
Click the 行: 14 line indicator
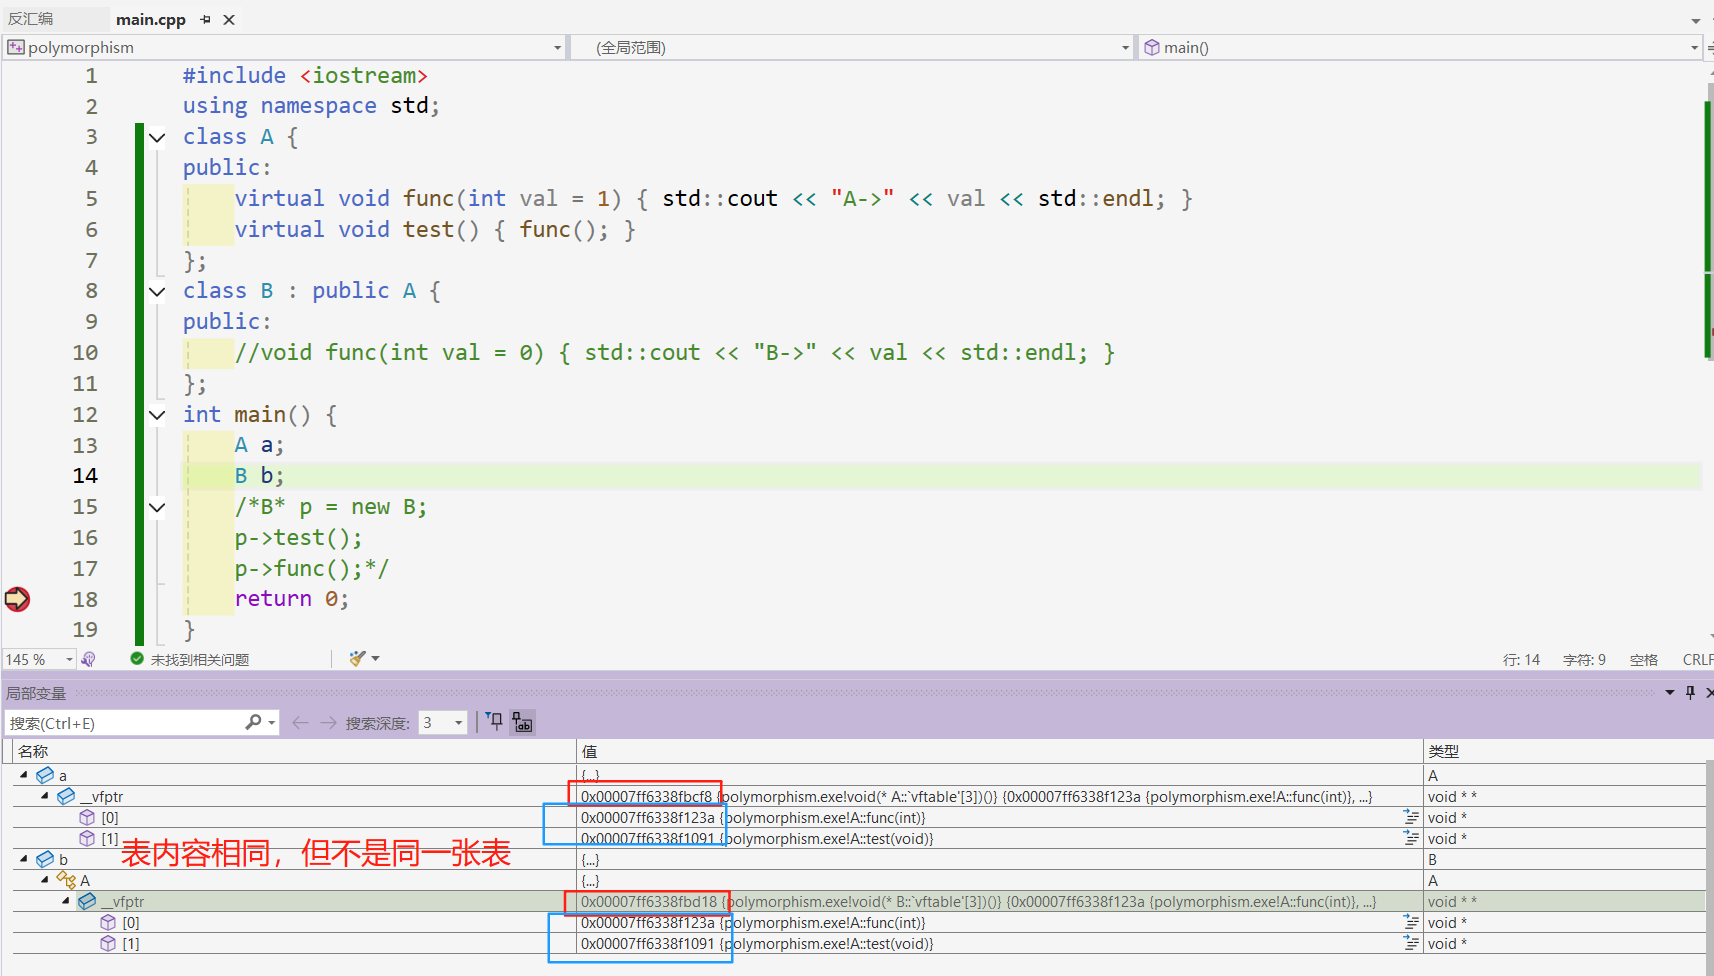pos(1521,659)
